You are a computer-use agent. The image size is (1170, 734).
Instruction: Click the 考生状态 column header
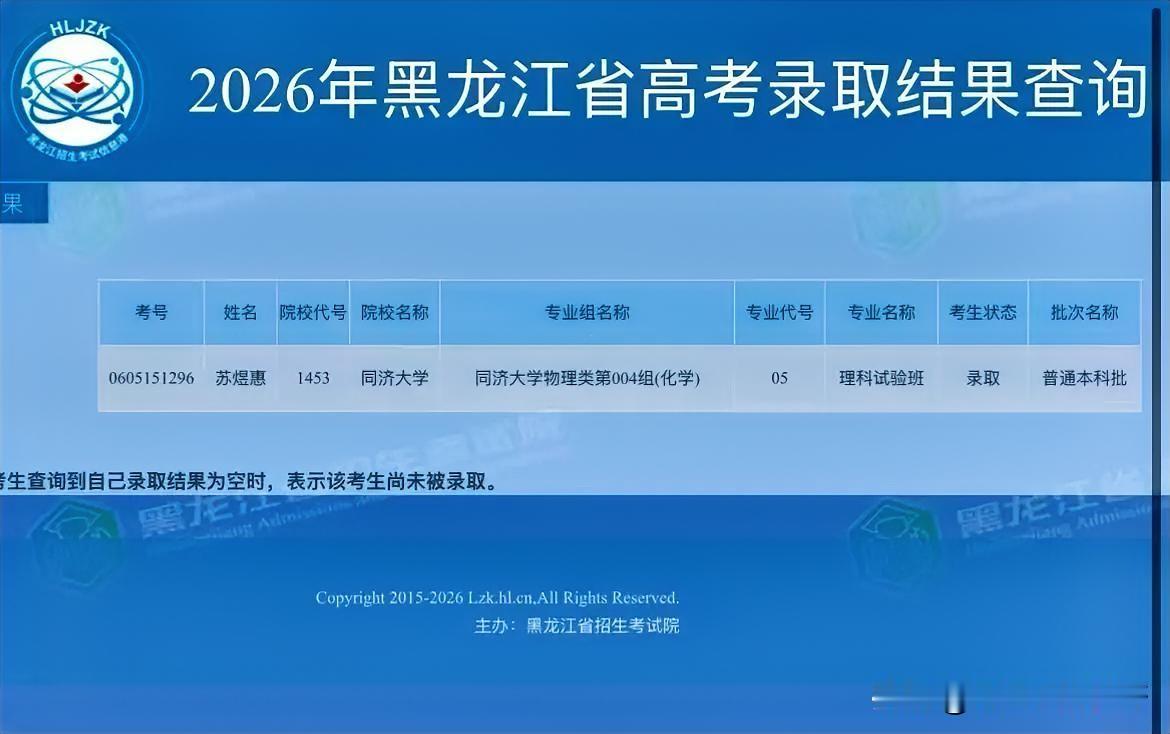[983, 313]
